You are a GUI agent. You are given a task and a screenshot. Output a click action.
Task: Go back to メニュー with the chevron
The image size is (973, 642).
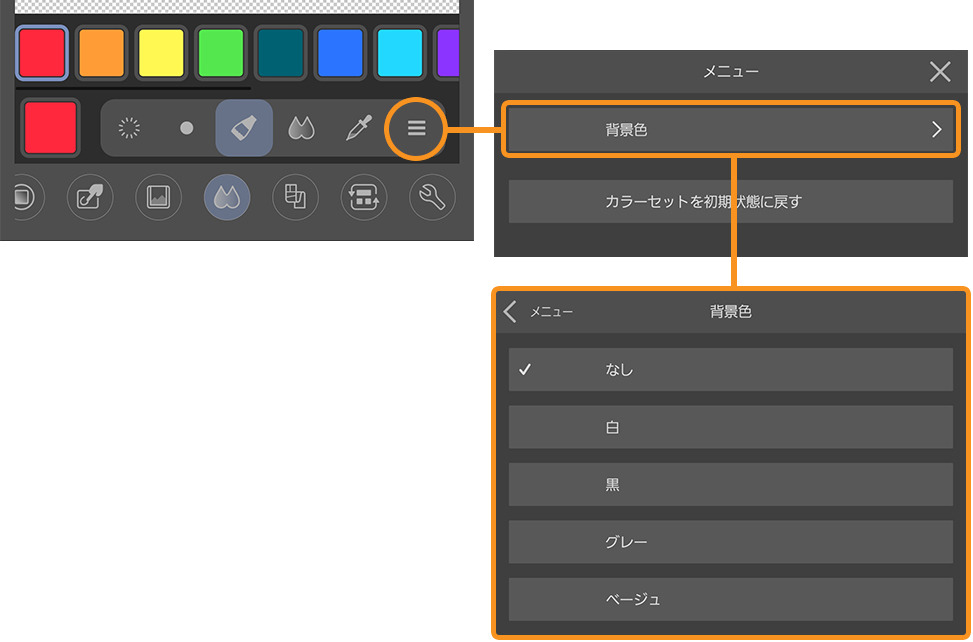tap(510, 311)
